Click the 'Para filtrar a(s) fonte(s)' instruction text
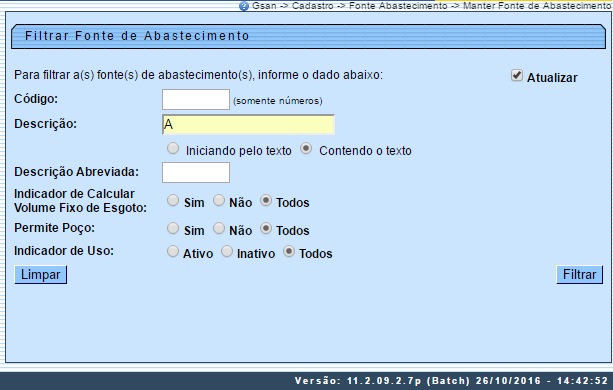The width and height of the screenshot is (613, 390). (x=199, y=75)
